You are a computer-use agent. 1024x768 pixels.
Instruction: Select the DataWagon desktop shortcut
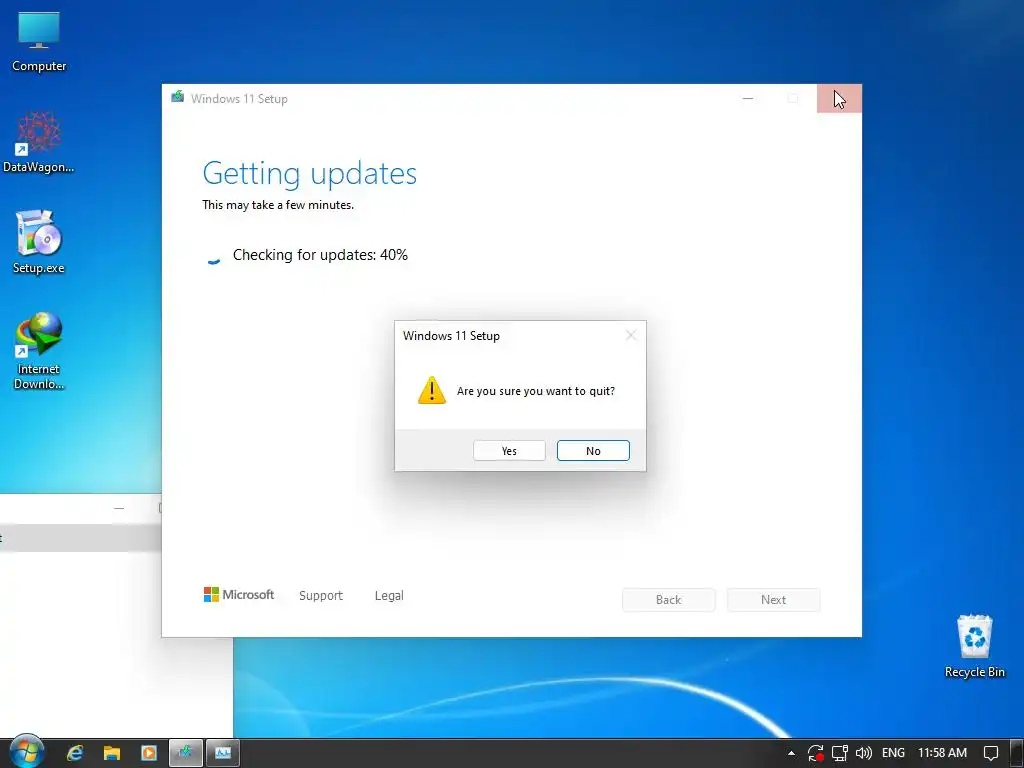point(39,142)
